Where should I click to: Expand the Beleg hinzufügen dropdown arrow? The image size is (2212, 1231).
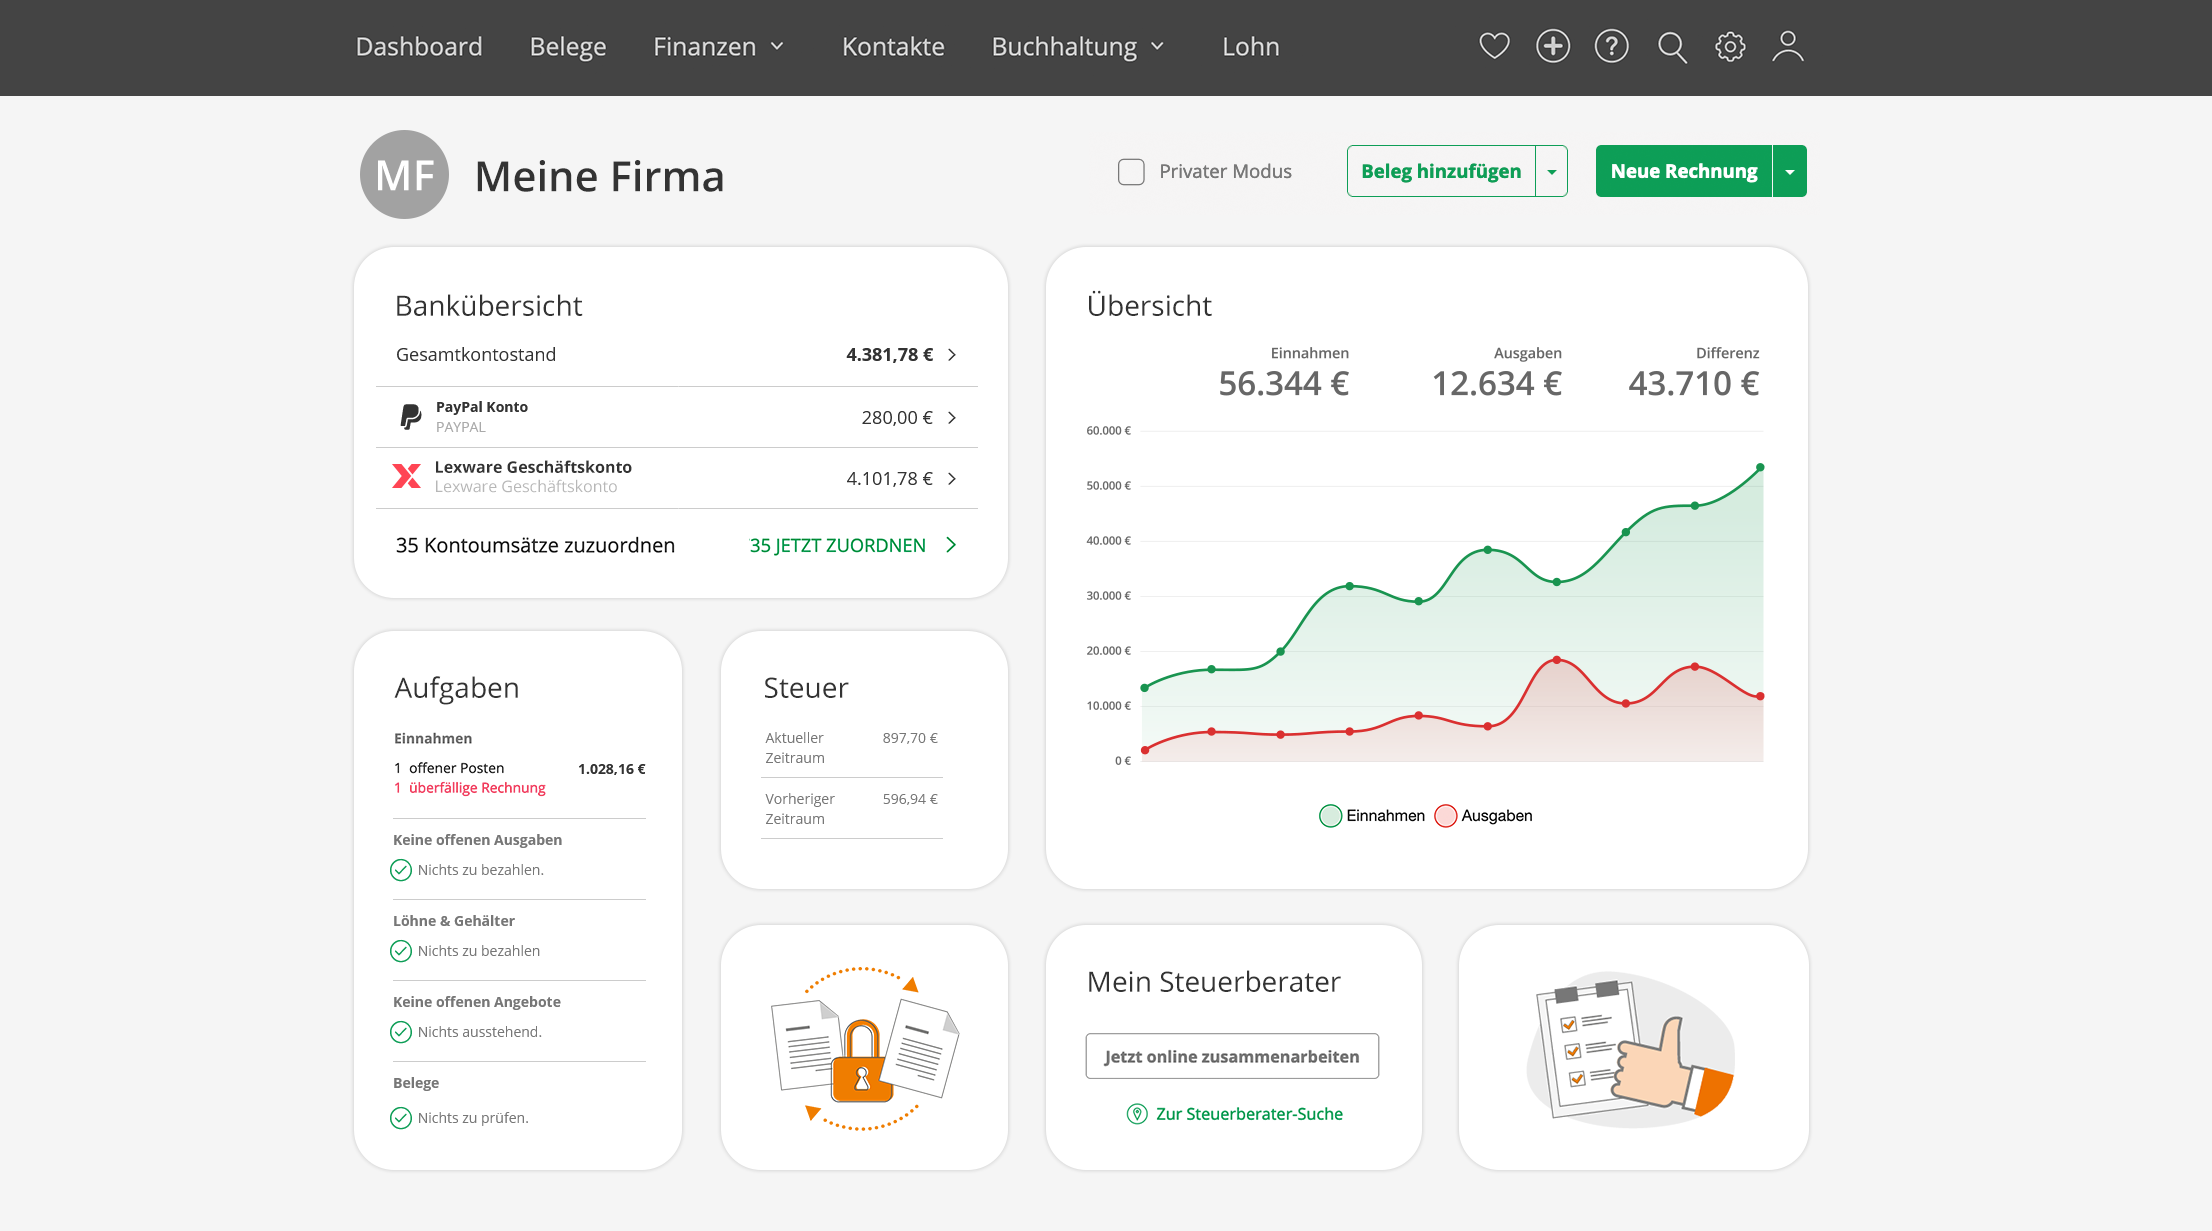(x=1552, y=171)
